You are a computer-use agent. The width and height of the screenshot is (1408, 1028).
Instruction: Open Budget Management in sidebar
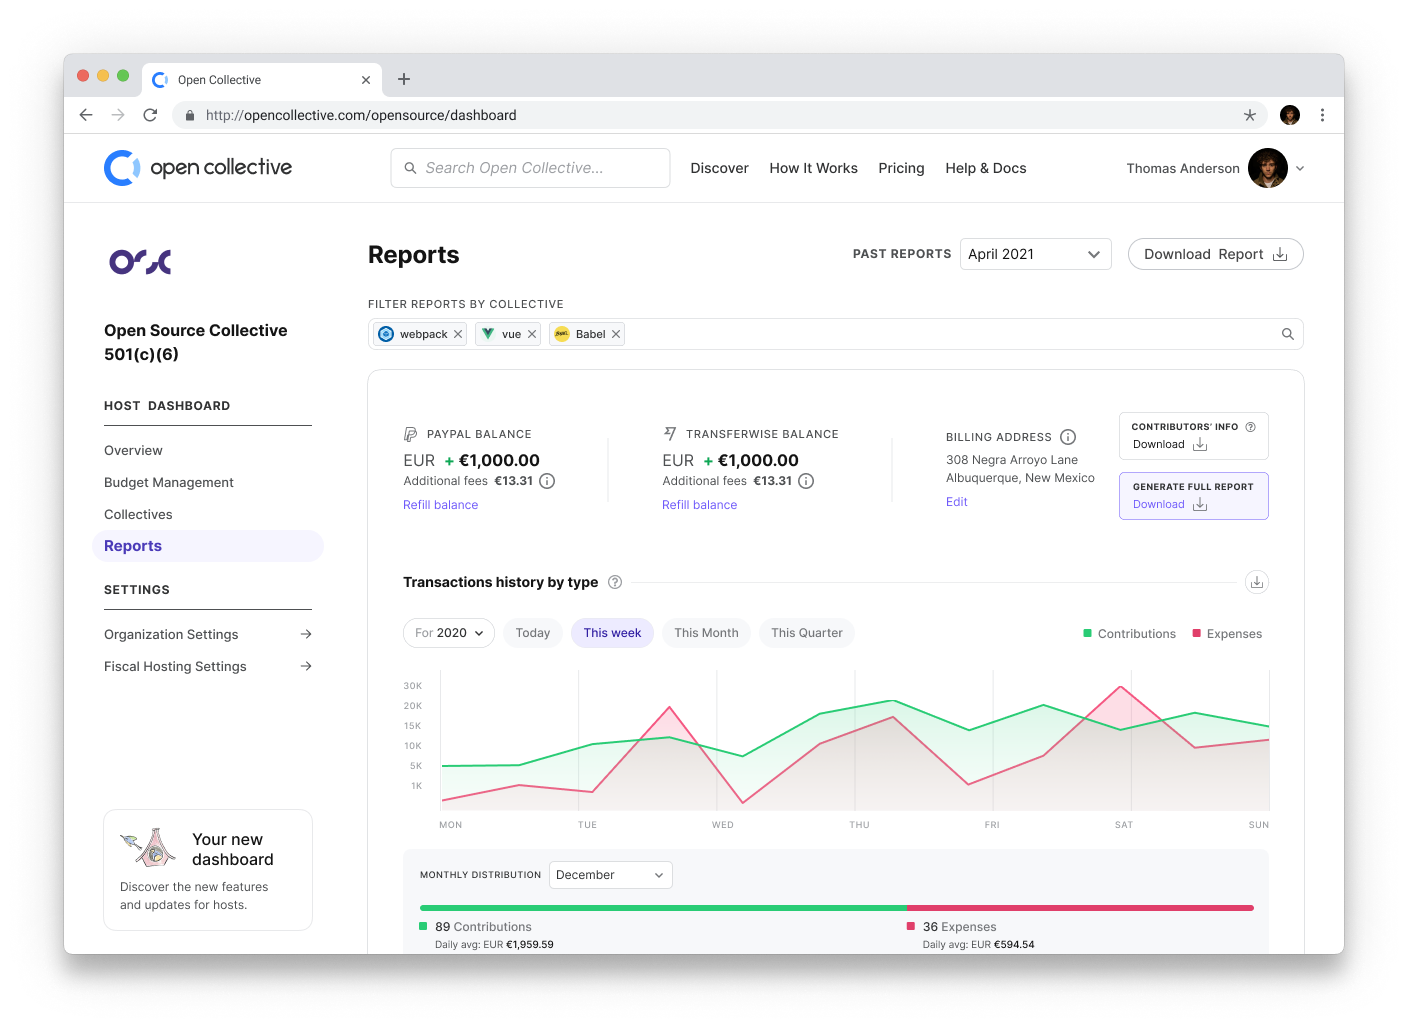click(x=169, y=482)
